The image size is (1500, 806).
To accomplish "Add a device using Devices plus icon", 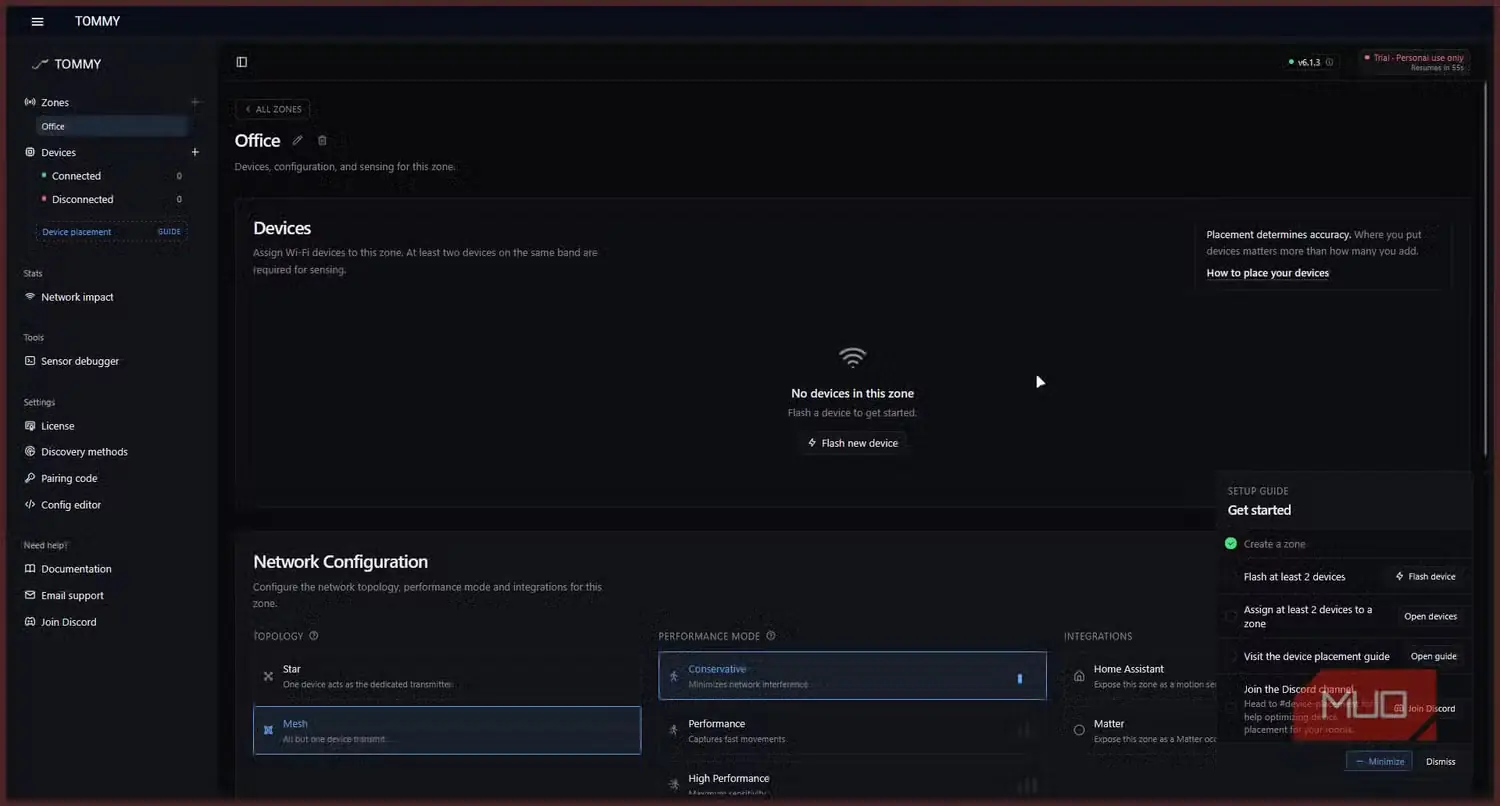I will click(195, 152).
